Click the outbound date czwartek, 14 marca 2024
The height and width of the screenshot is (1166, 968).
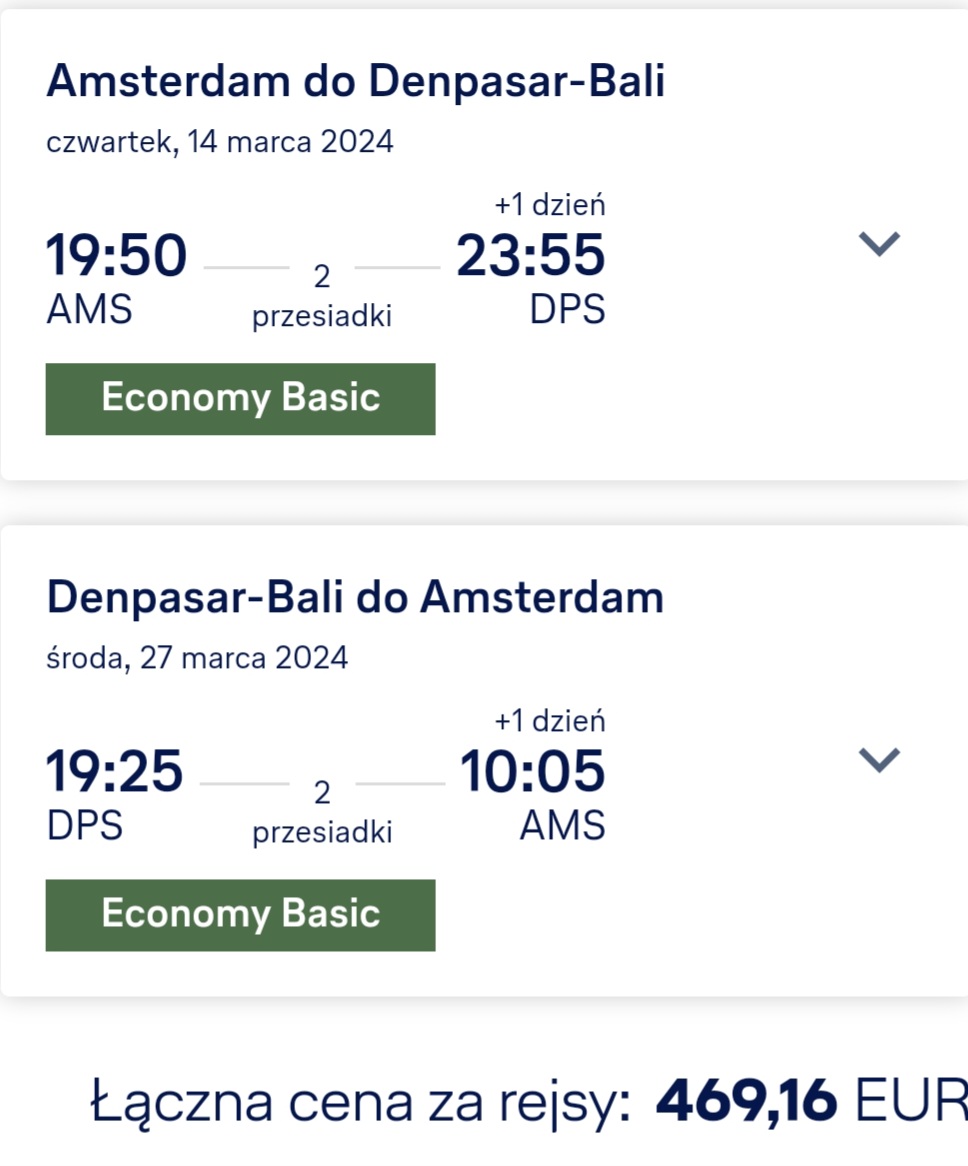219,141
